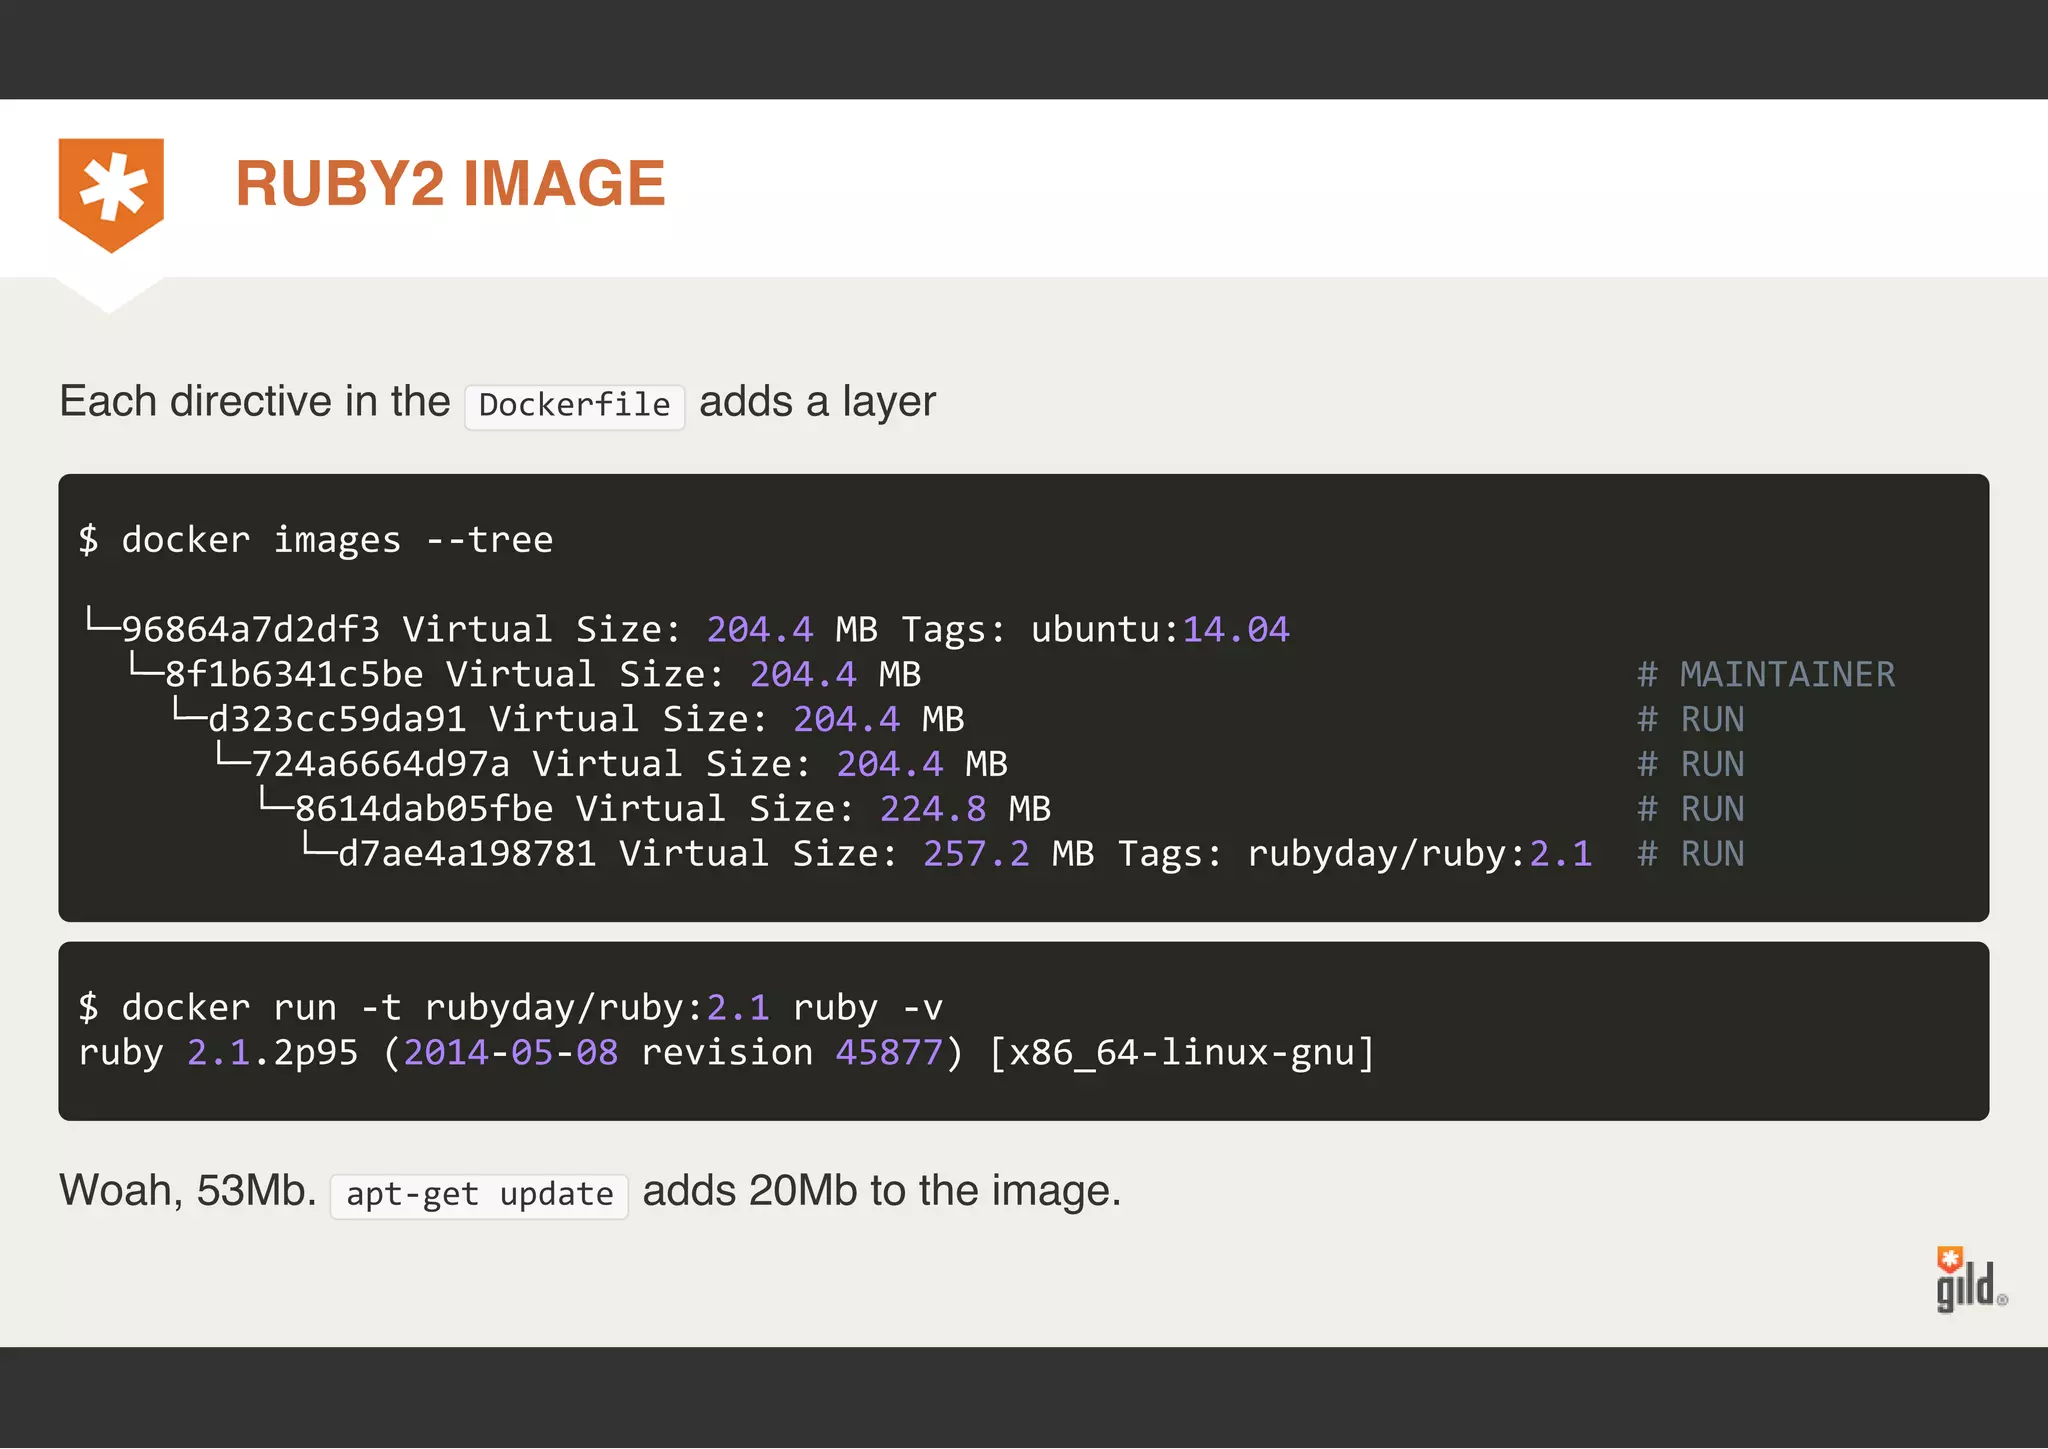The image size is (2048, 1449).
Task: Click the orange asterisk shield logo
Action: tap(111, 195)
